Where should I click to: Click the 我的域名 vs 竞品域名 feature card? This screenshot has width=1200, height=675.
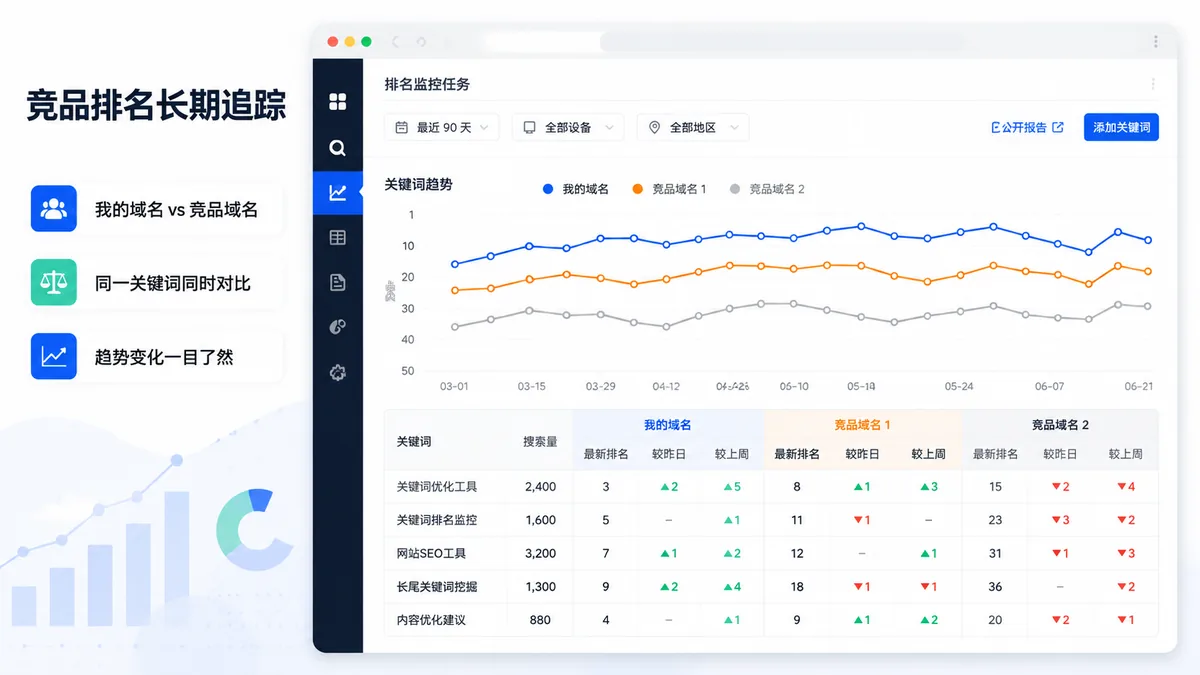156,209
